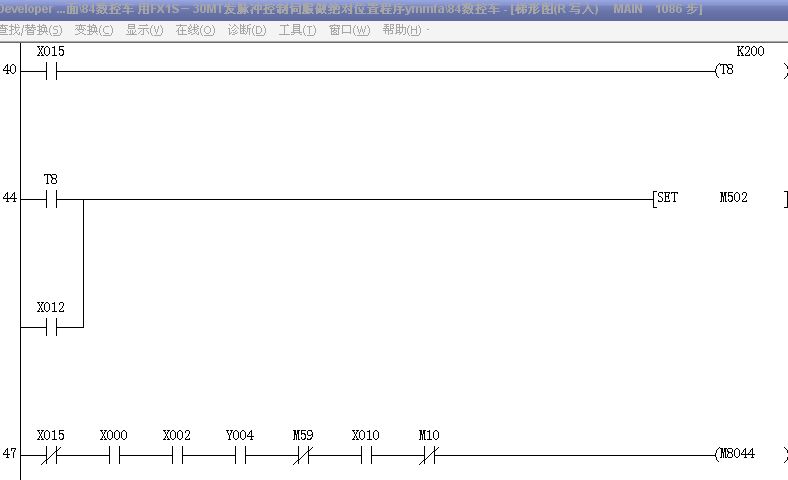The height and width of the screenshot is (480, 788).
Task: Open the 显示 (View) menu
Action: click(144, 30)
